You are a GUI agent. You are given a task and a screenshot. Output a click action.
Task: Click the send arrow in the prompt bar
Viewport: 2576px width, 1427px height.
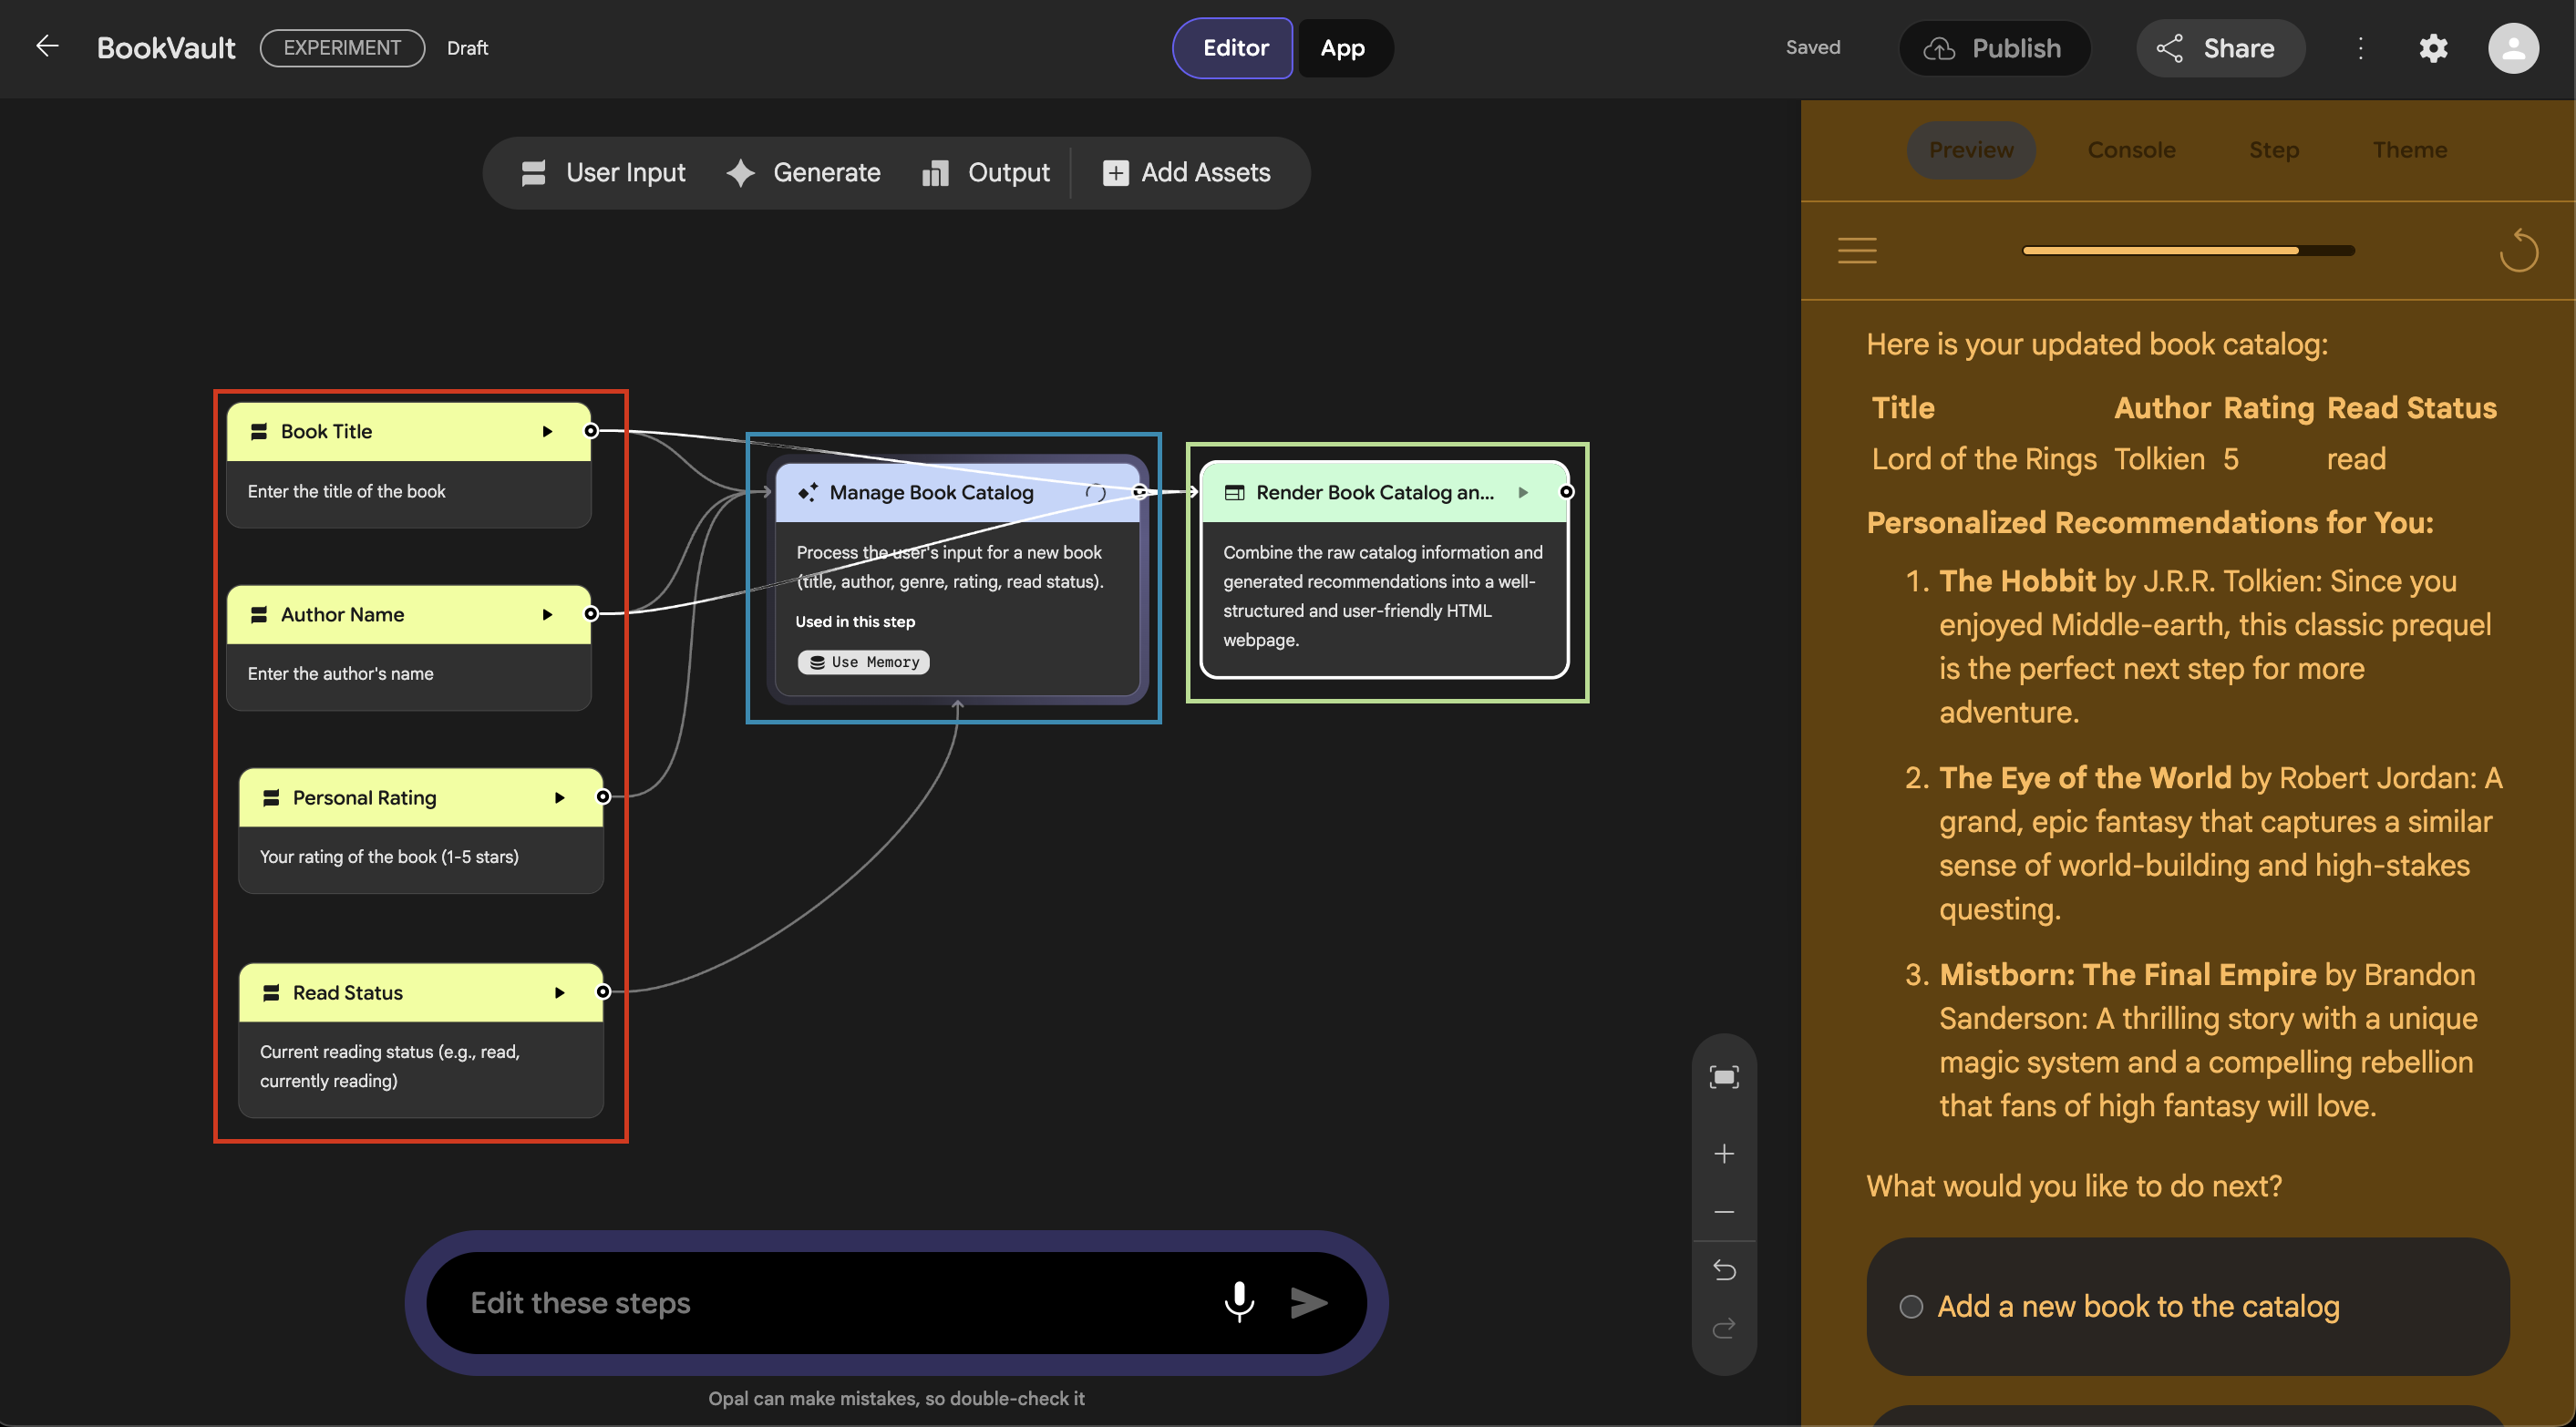coord(1308,1302)
